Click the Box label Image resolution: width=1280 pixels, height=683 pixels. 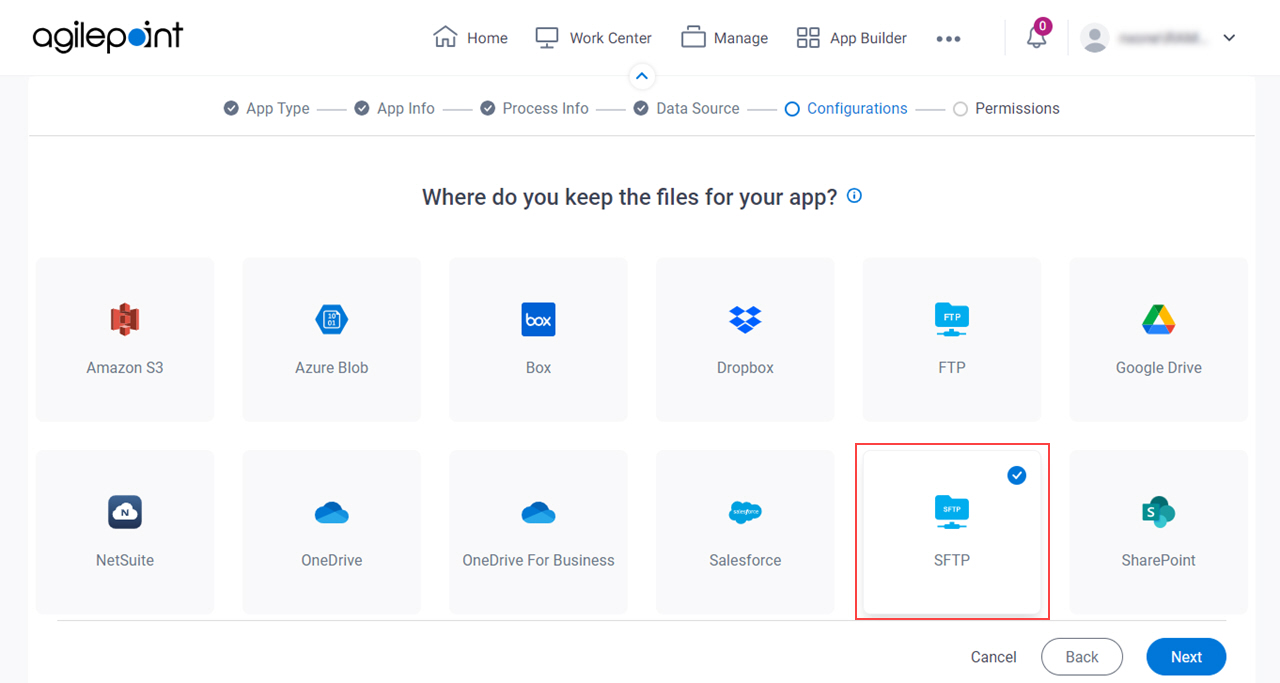pos(538,367)
